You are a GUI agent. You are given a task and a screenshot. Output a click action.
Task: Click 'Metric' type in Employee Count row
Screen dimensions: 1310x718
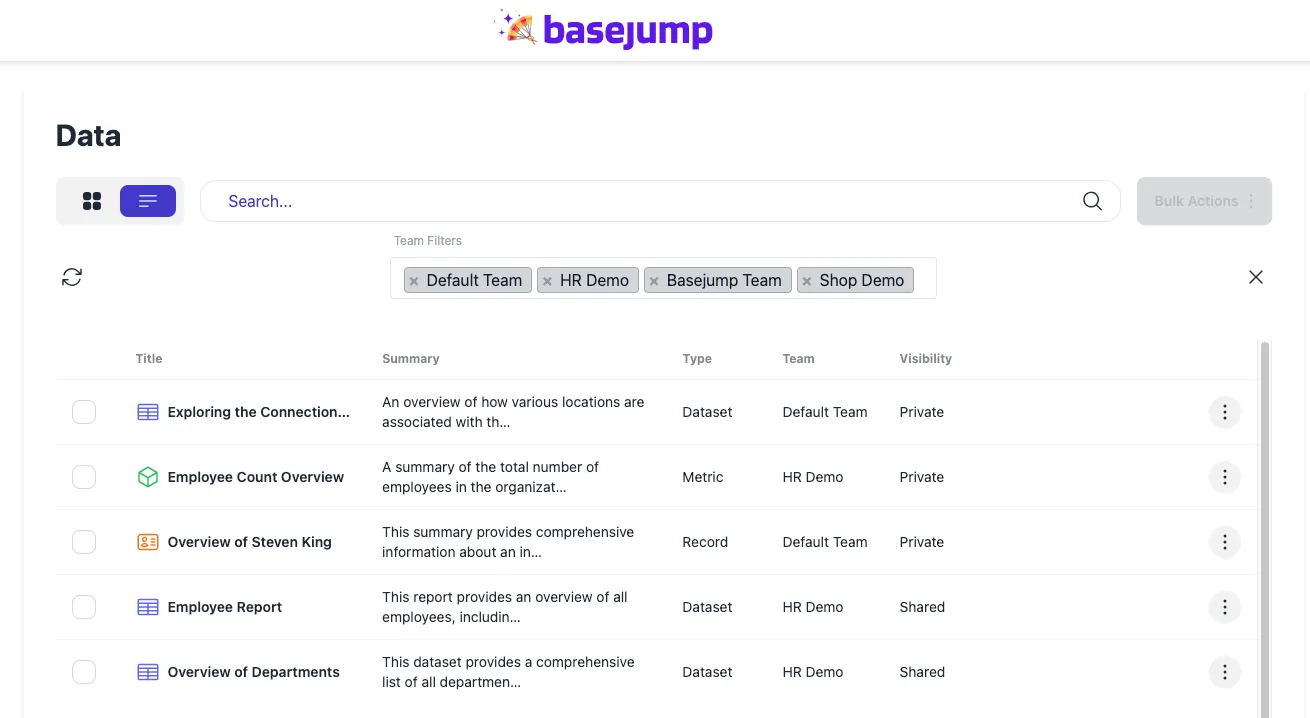[x=703, y=477]
